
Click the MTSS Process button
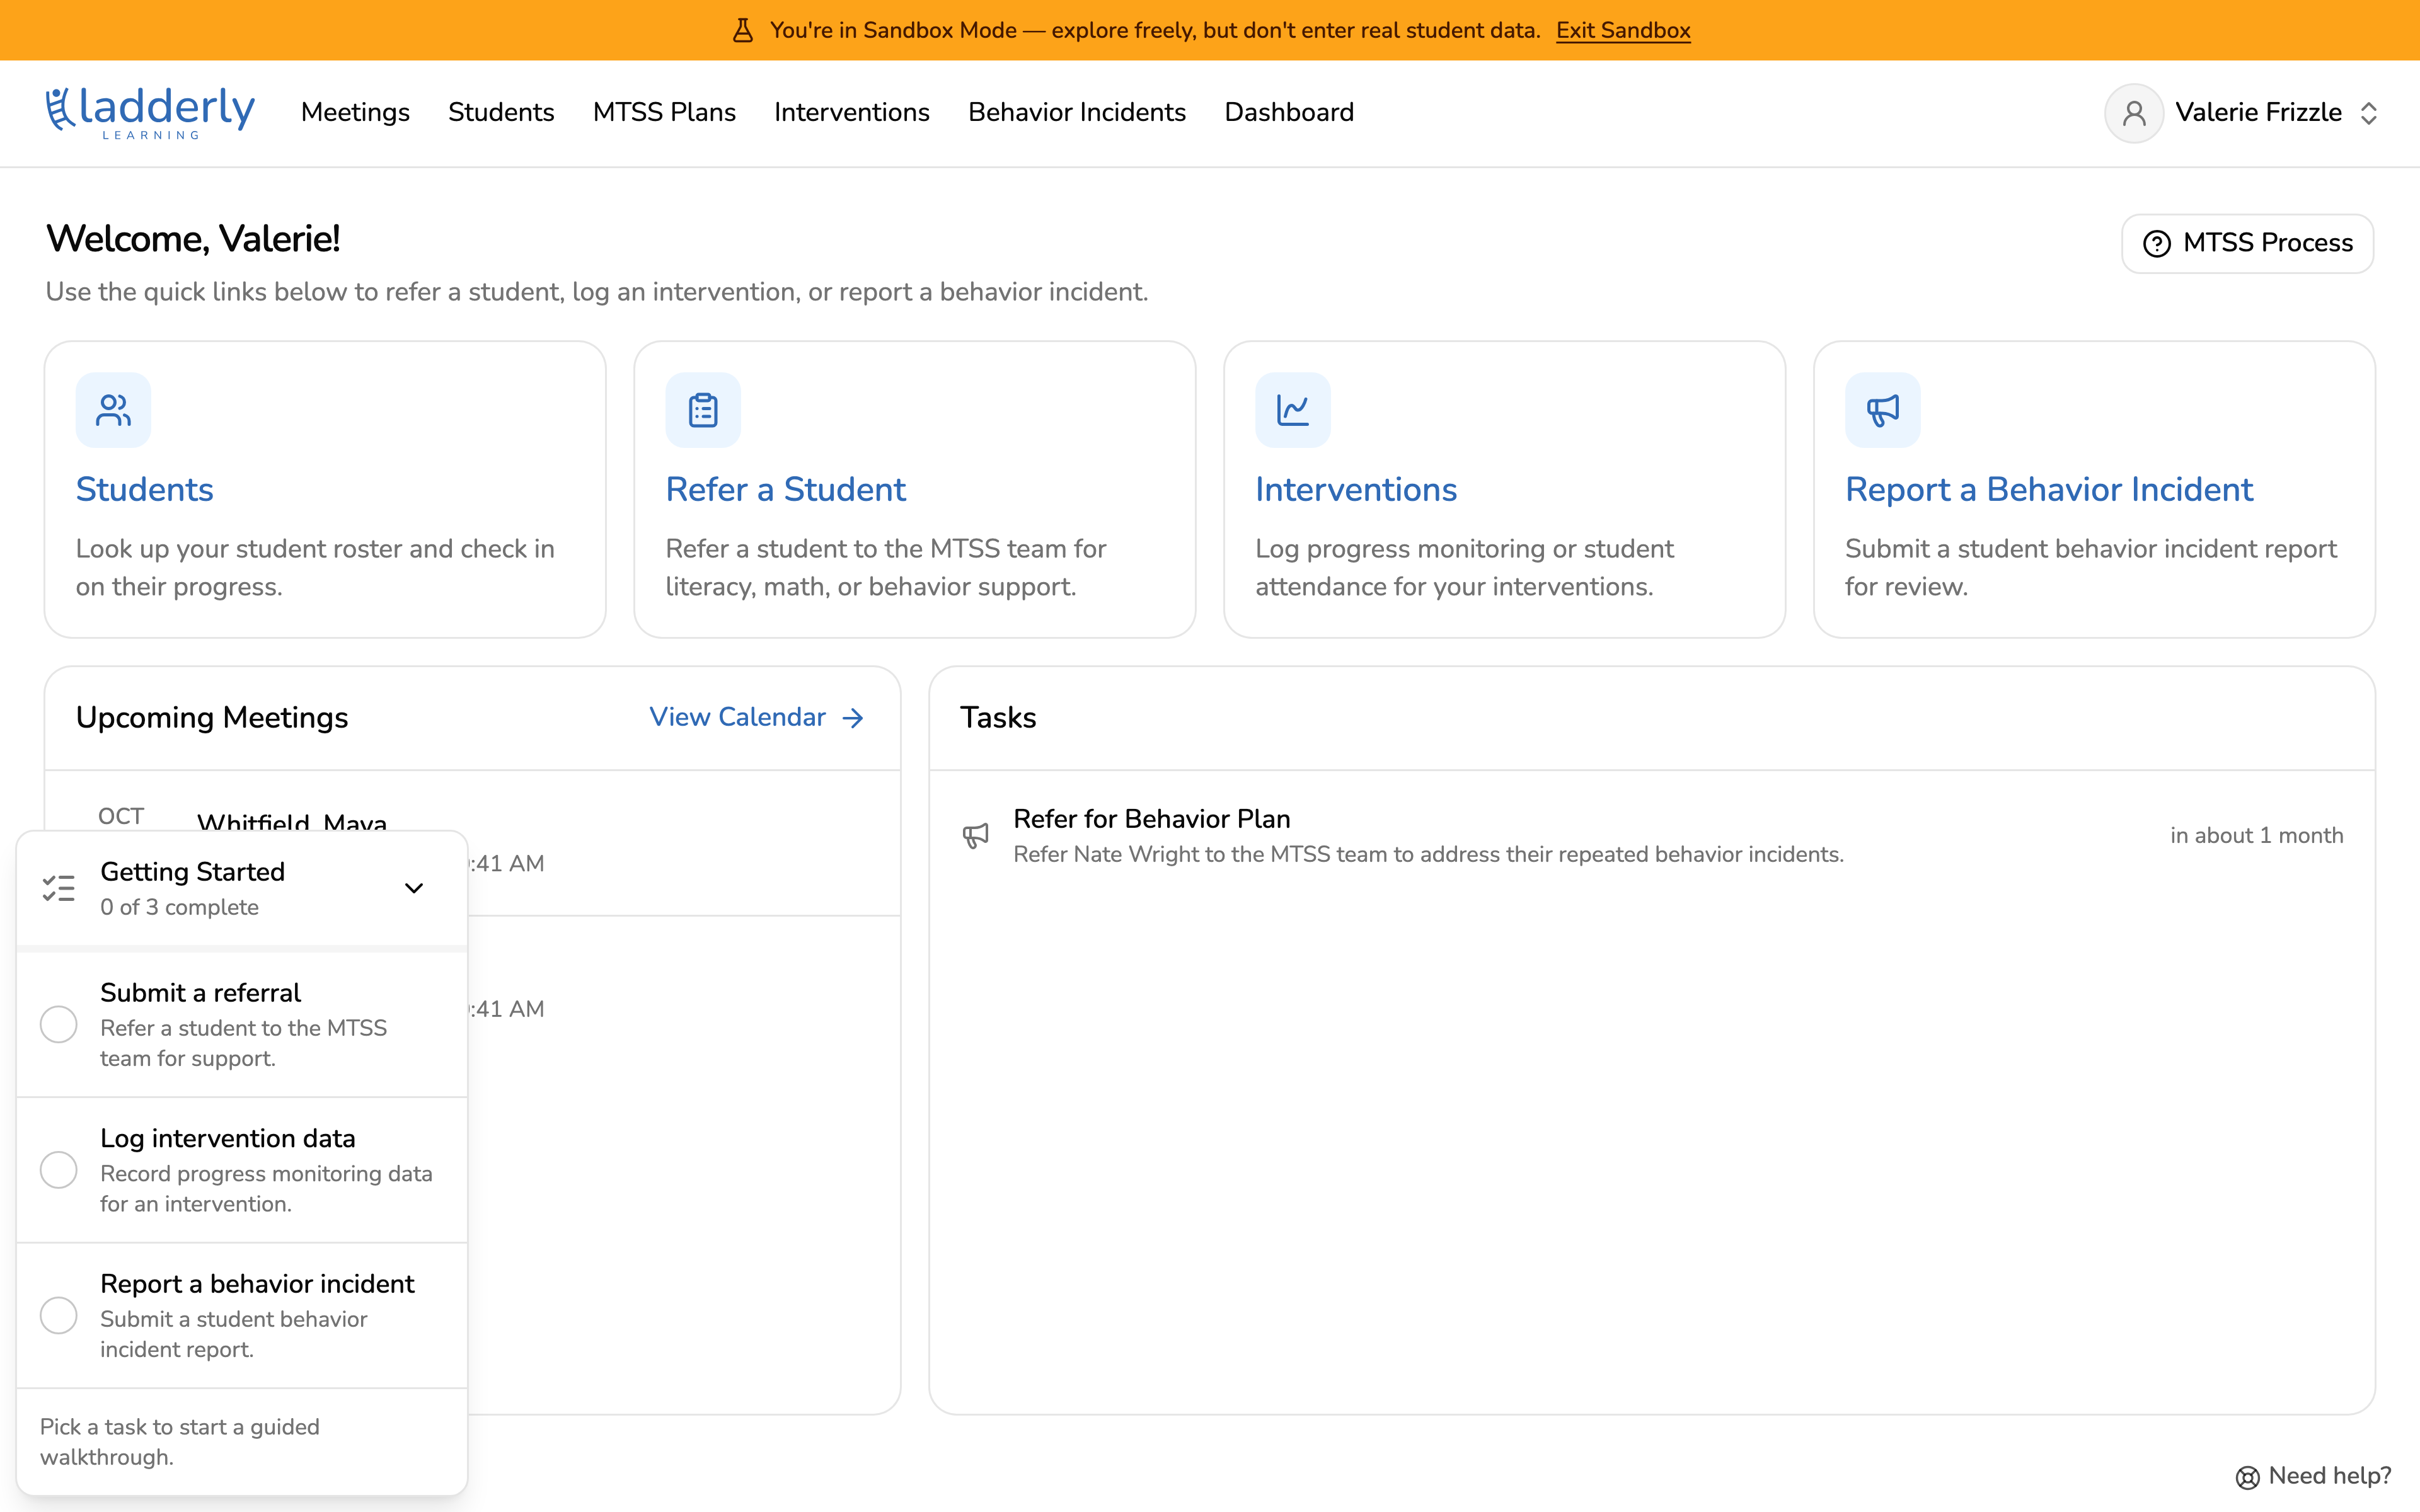tap(2247, 243)
